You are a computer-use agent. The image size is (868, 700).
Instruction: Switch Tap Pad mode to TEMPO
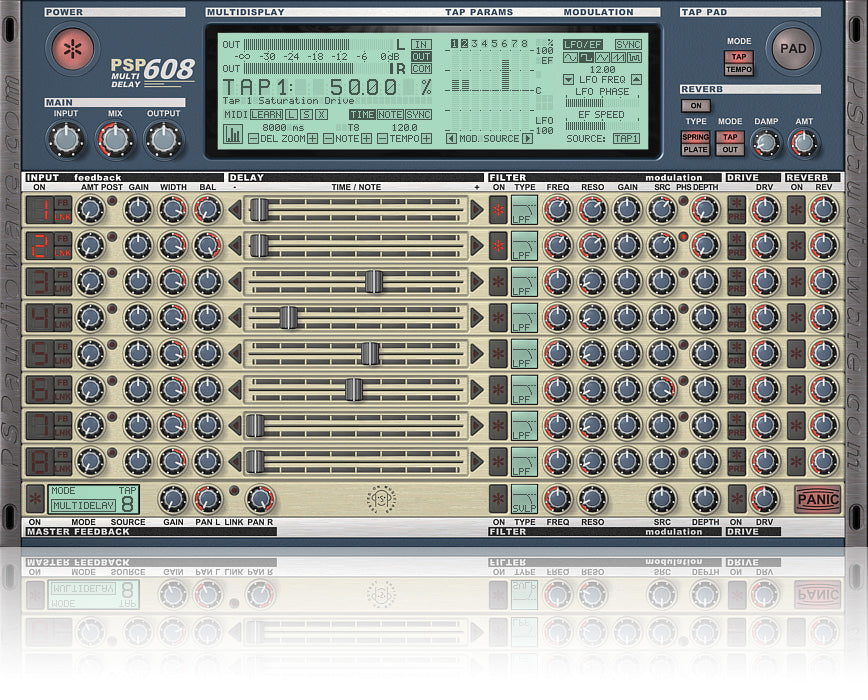click(x=739, y=69)
